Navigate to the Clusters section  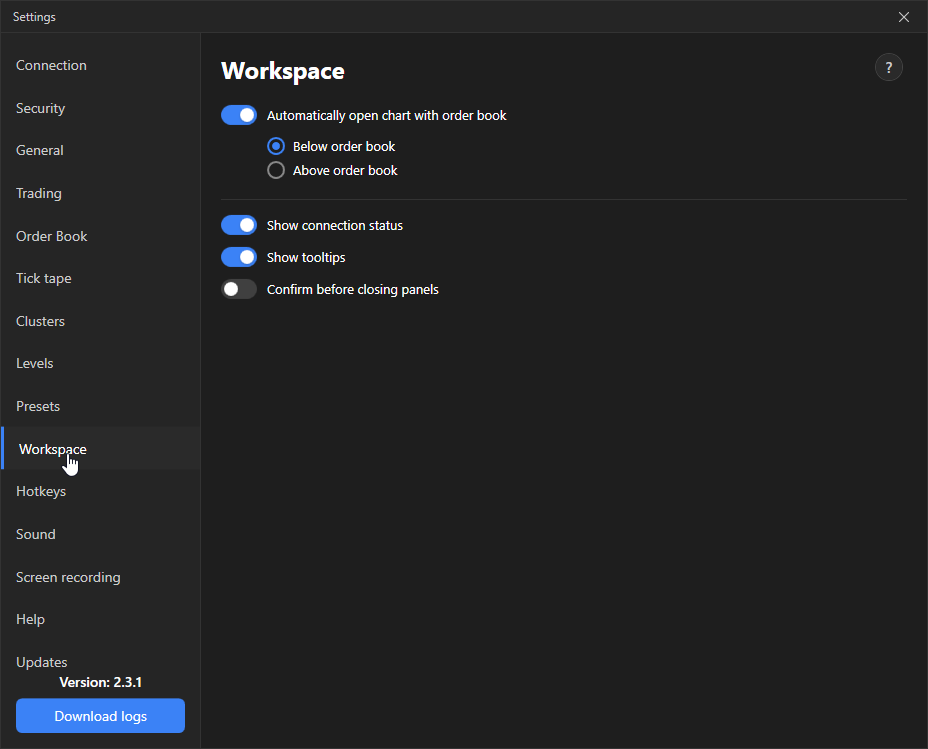(x=101, y=321)
